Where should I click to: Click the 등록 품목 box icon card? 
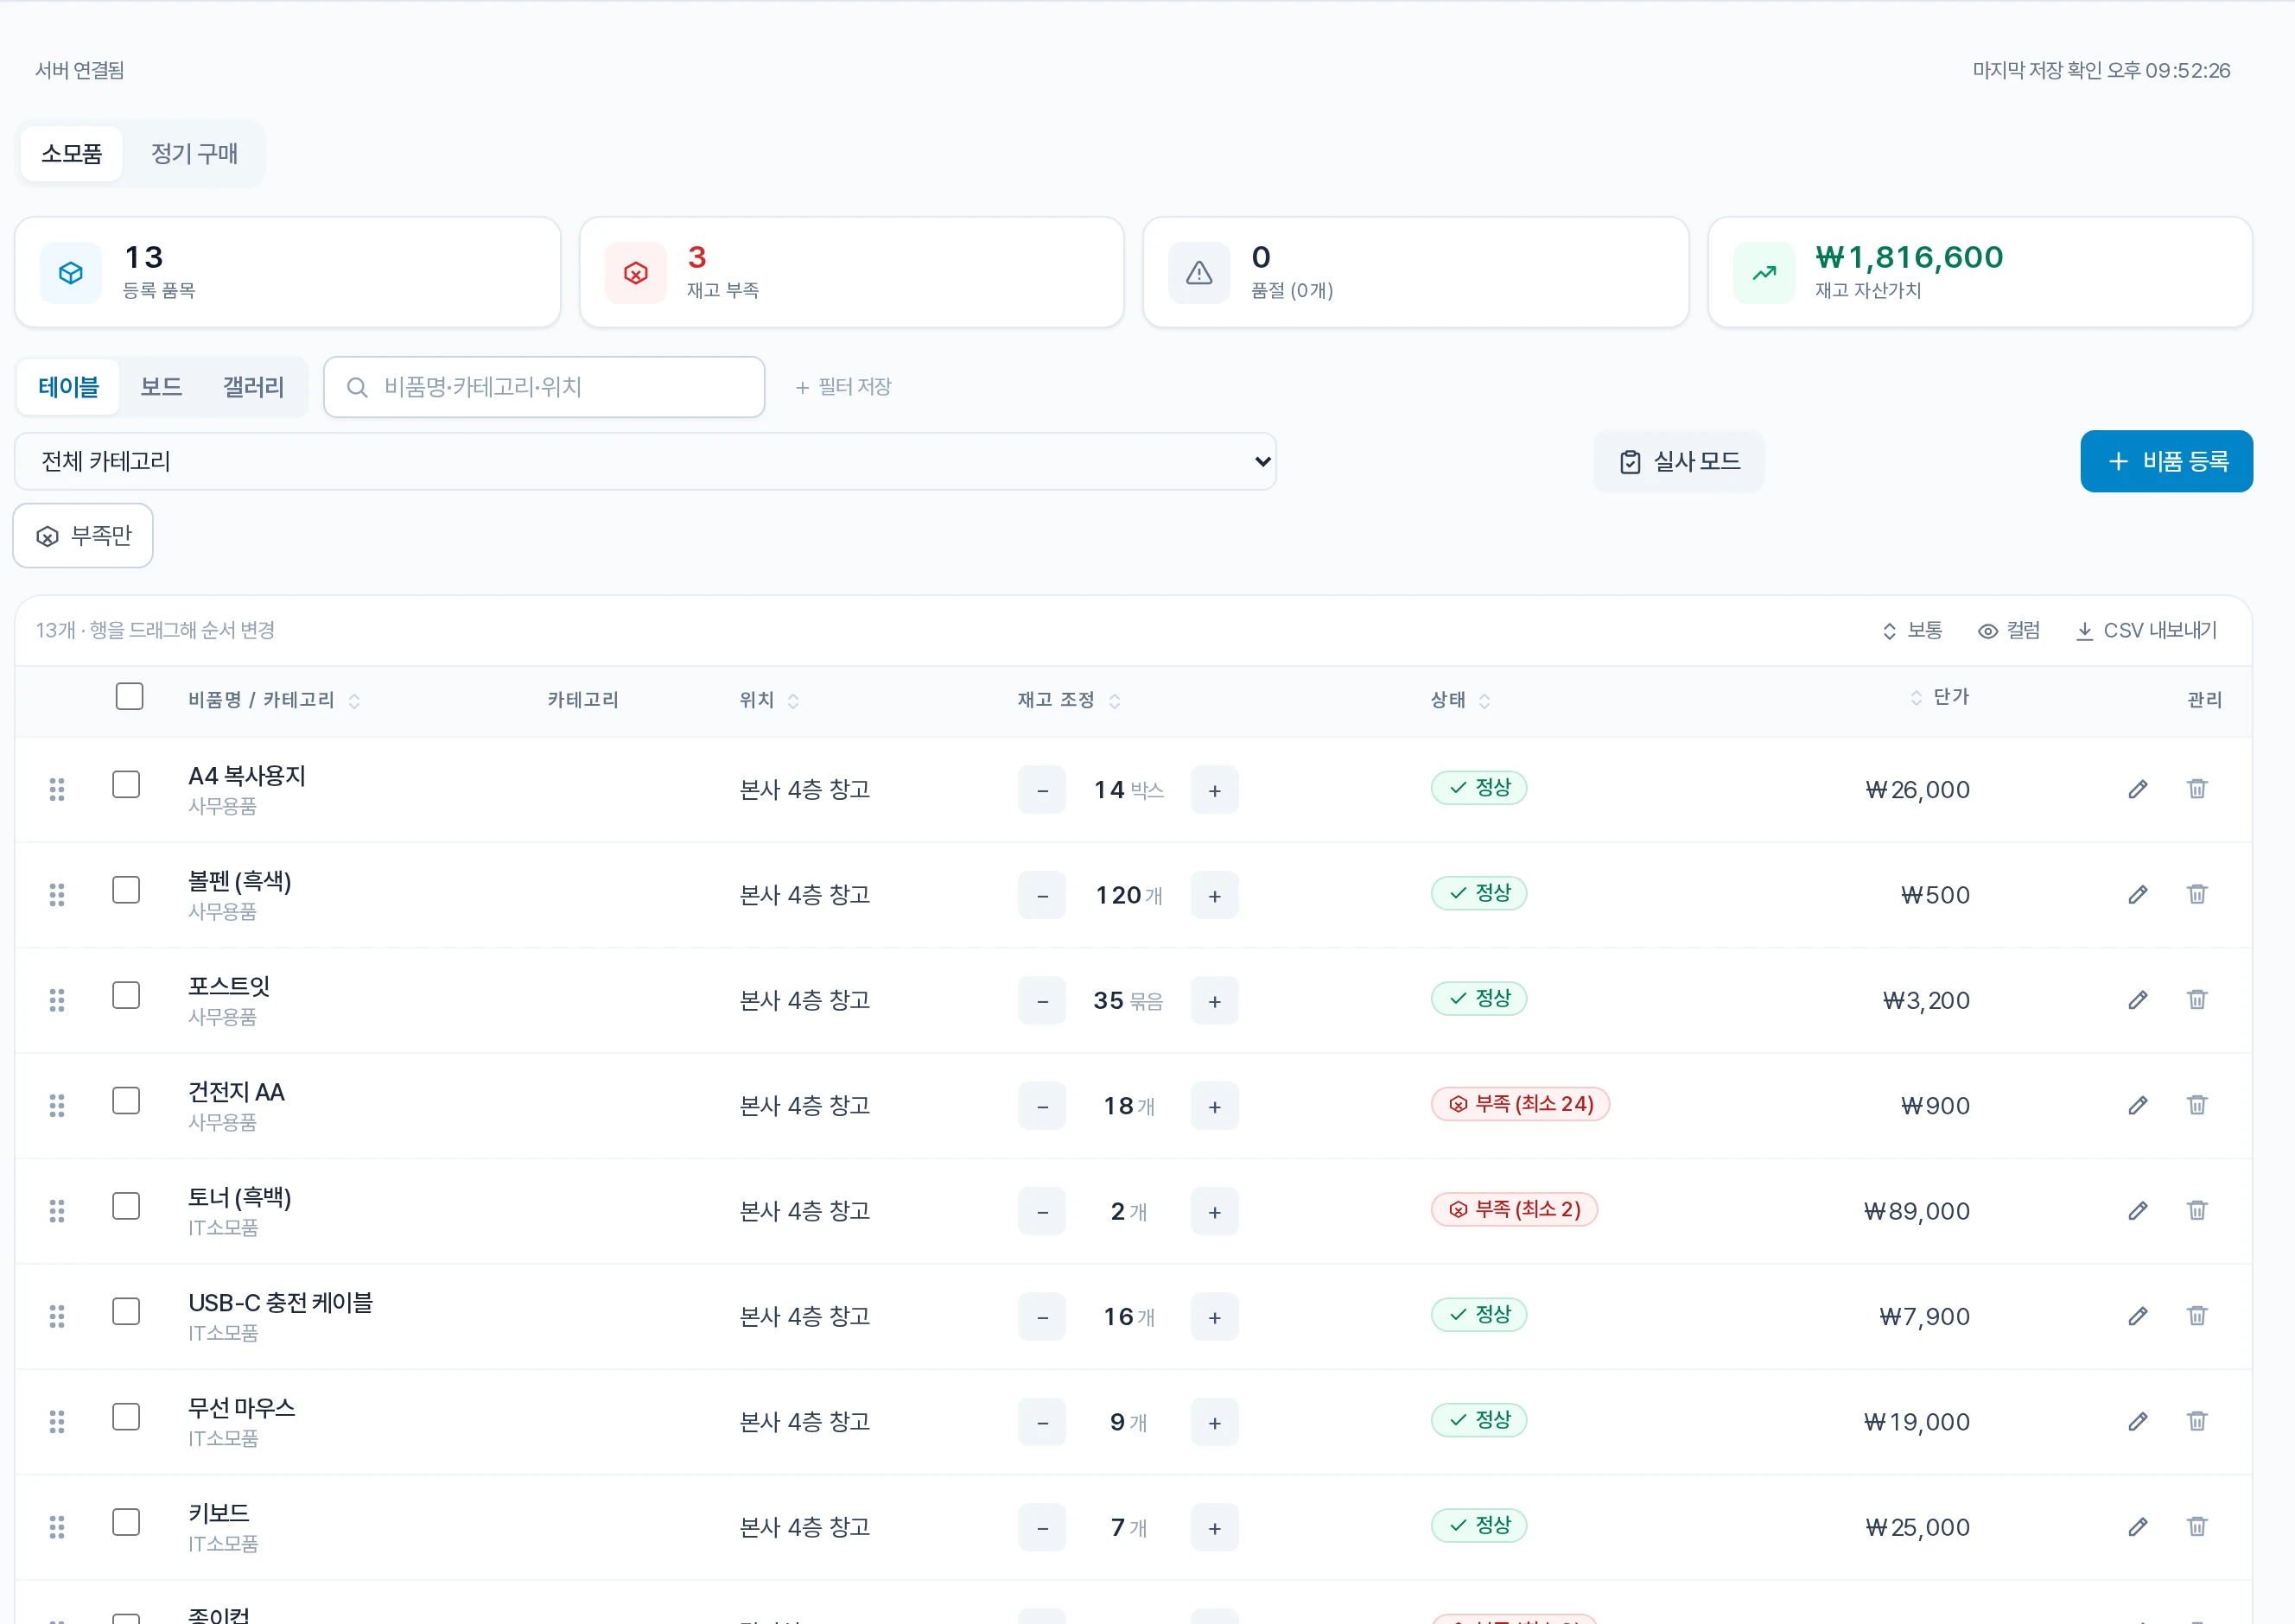click(71, 273)
